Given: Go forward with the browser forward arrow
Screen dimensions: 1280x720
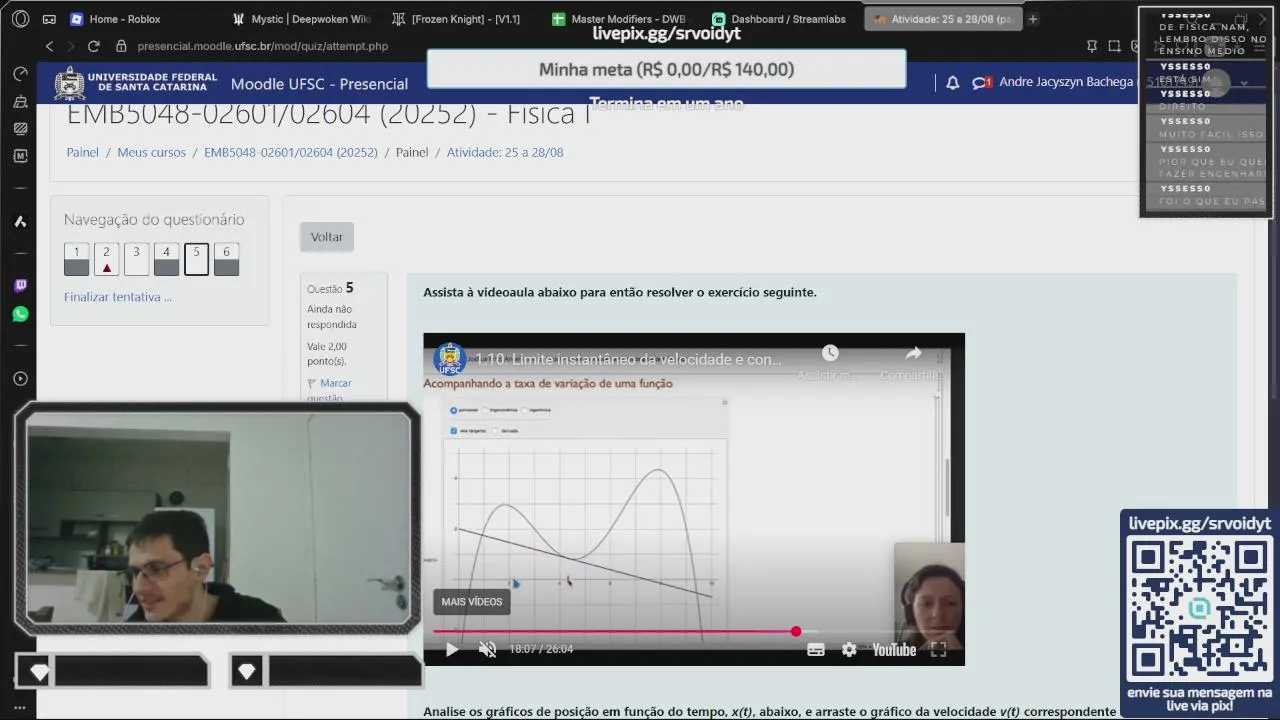Looking at the screenshot, I should click(x=72, y=46).
